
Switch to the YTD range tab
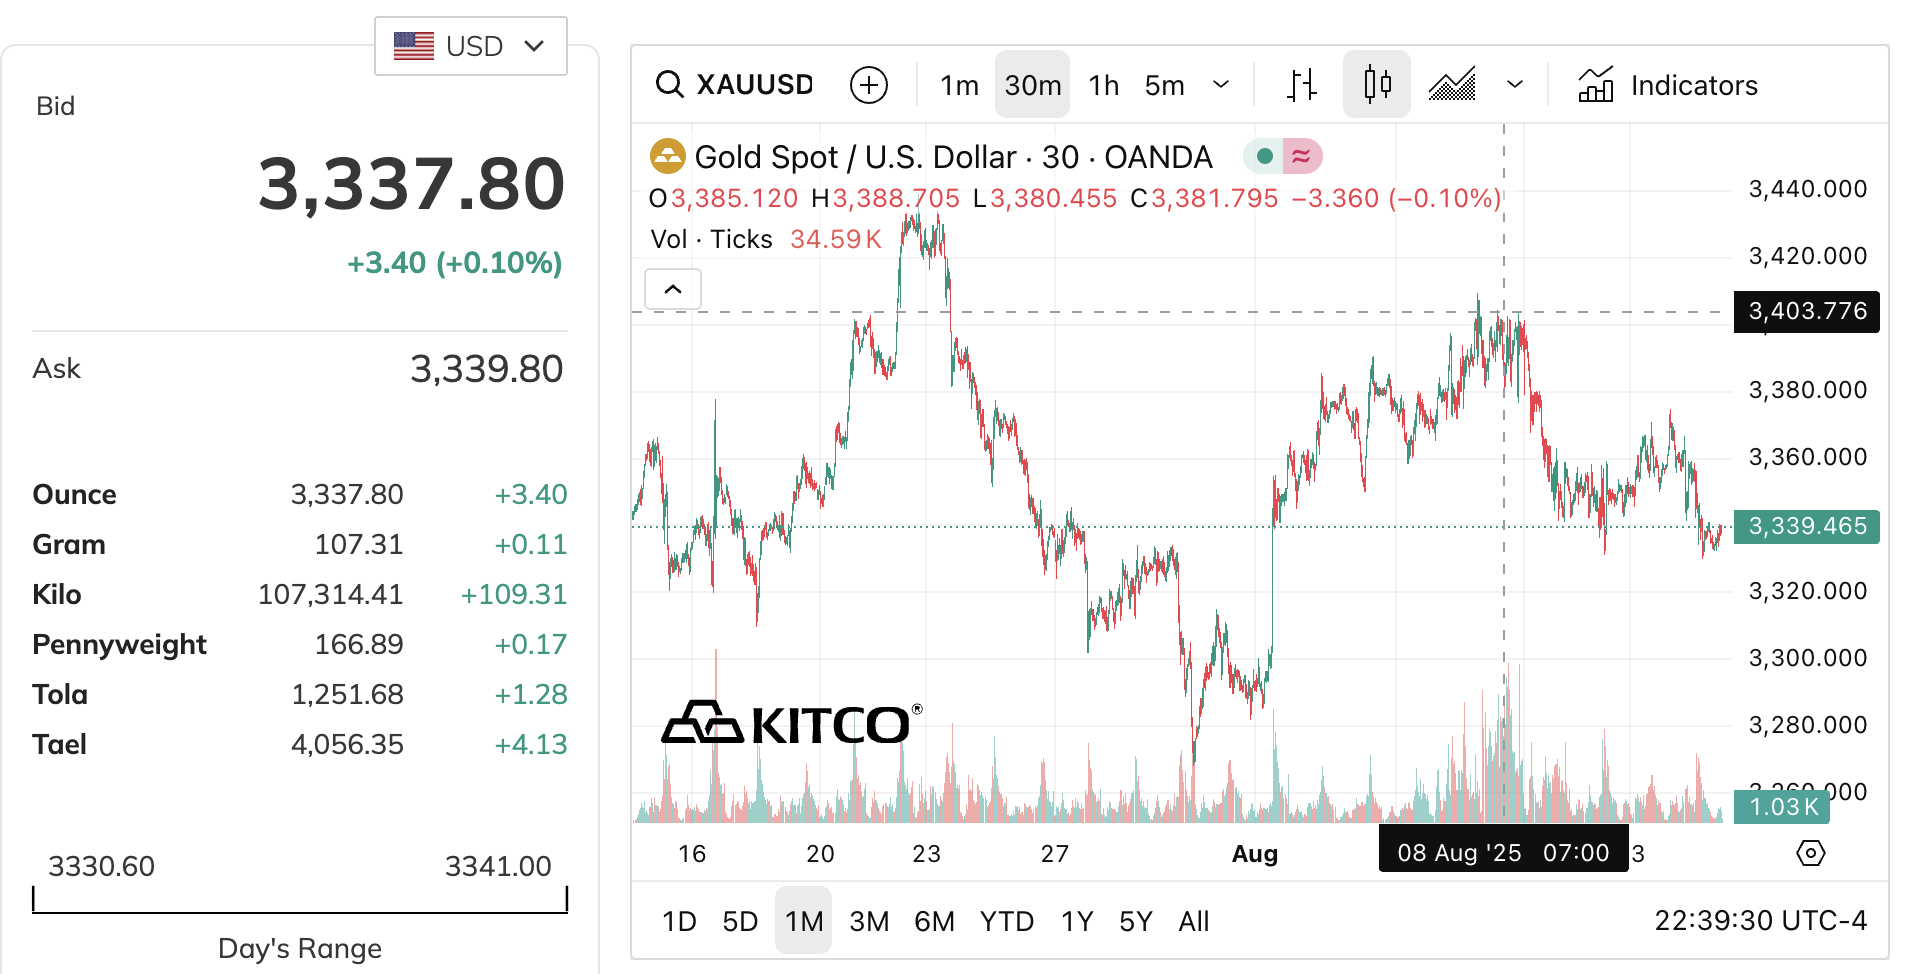coord(1006,921)
